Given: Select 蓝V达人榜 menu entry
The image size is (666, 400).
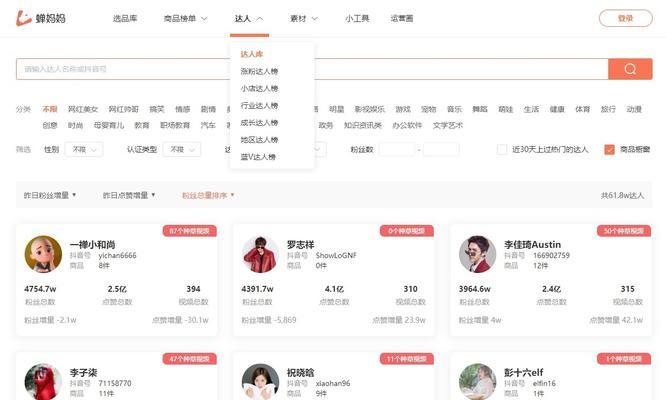Looking at the screenshot, I should click(258, 157).
